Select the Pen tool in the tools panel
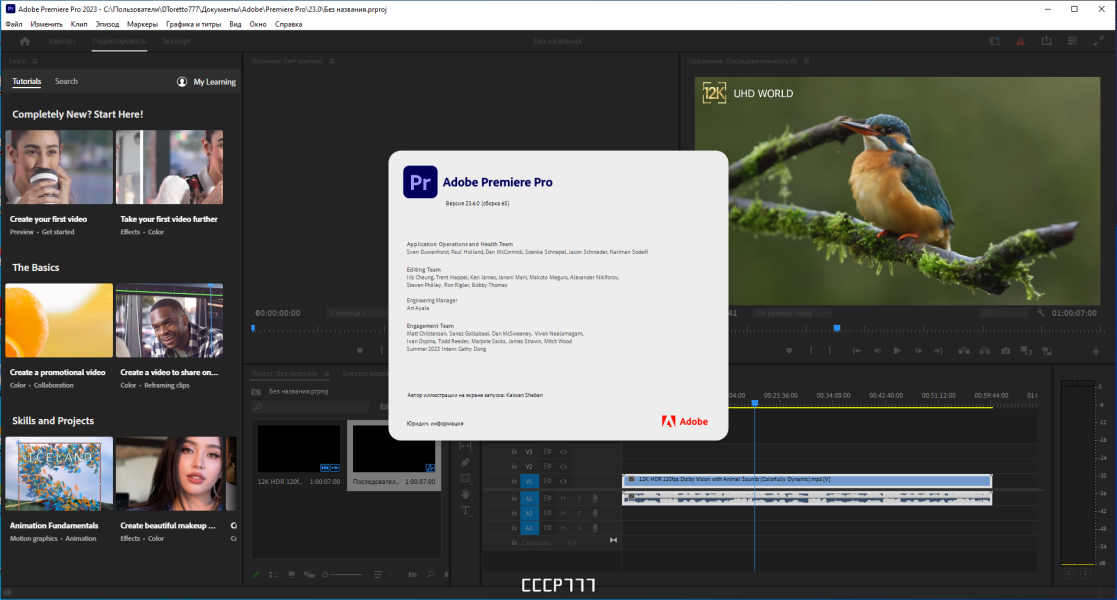This screenshot has height=600, width=1117. point(465,462)
